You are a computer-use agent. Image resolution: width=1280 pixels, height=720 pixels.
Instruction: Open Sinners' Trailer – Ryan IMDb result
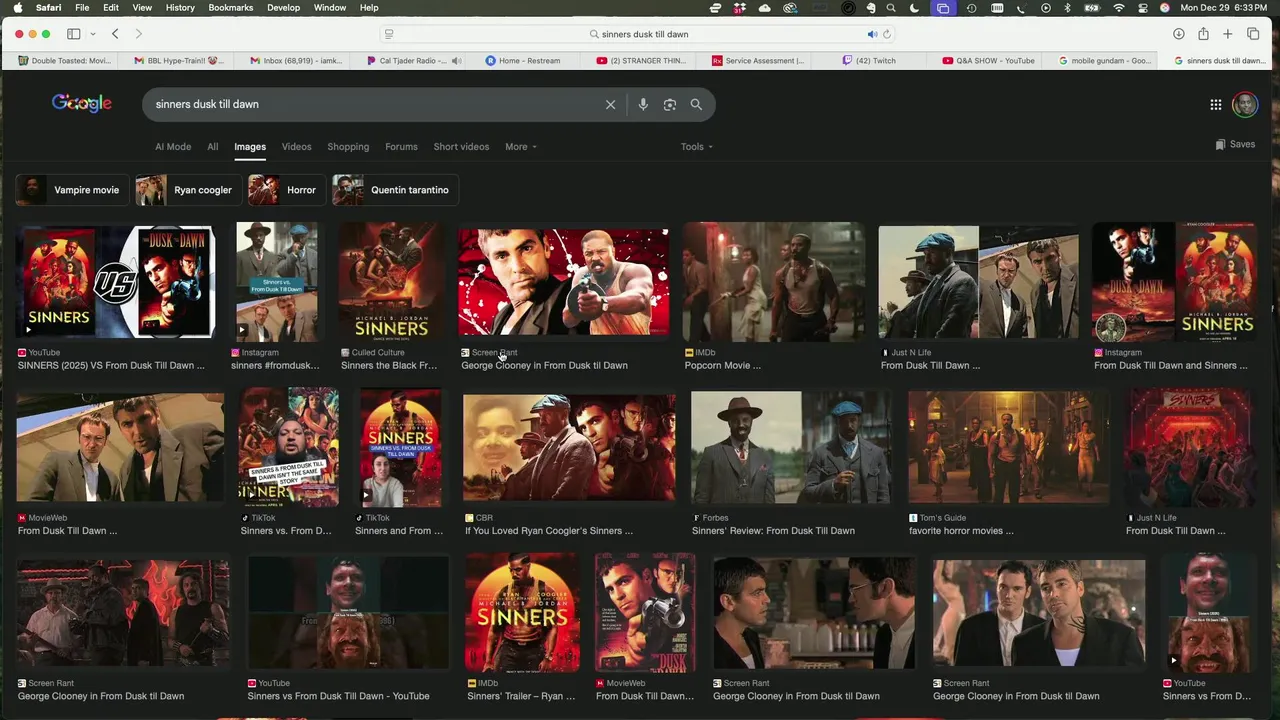point(522,613)
